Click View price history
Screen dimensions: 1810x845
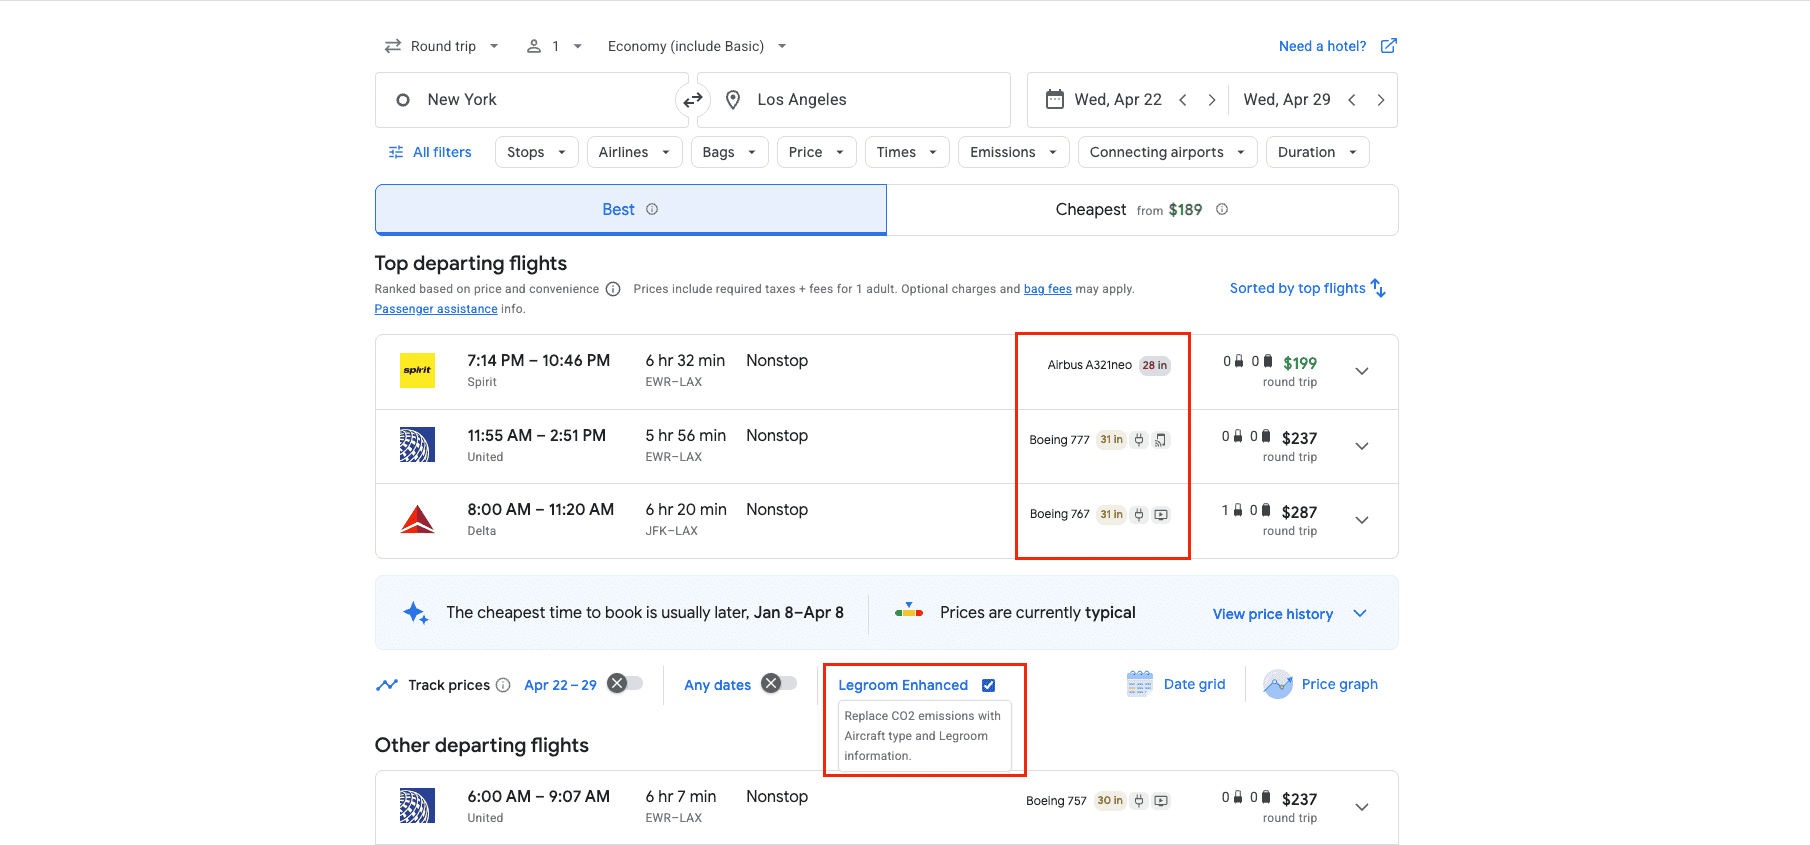tap(1272, 614)
